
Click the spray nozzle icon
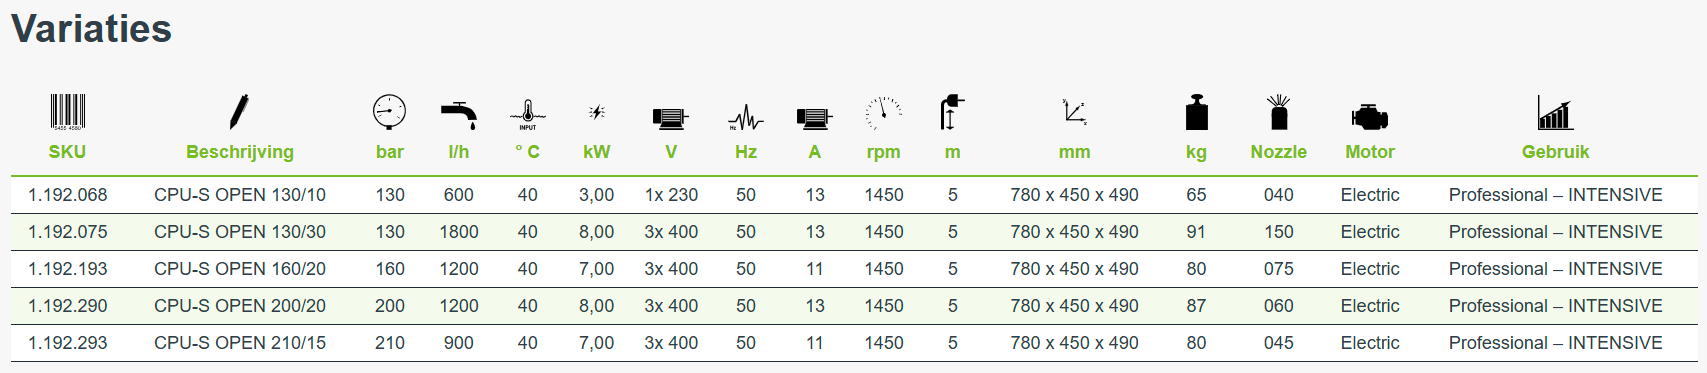coord(1279,112)
